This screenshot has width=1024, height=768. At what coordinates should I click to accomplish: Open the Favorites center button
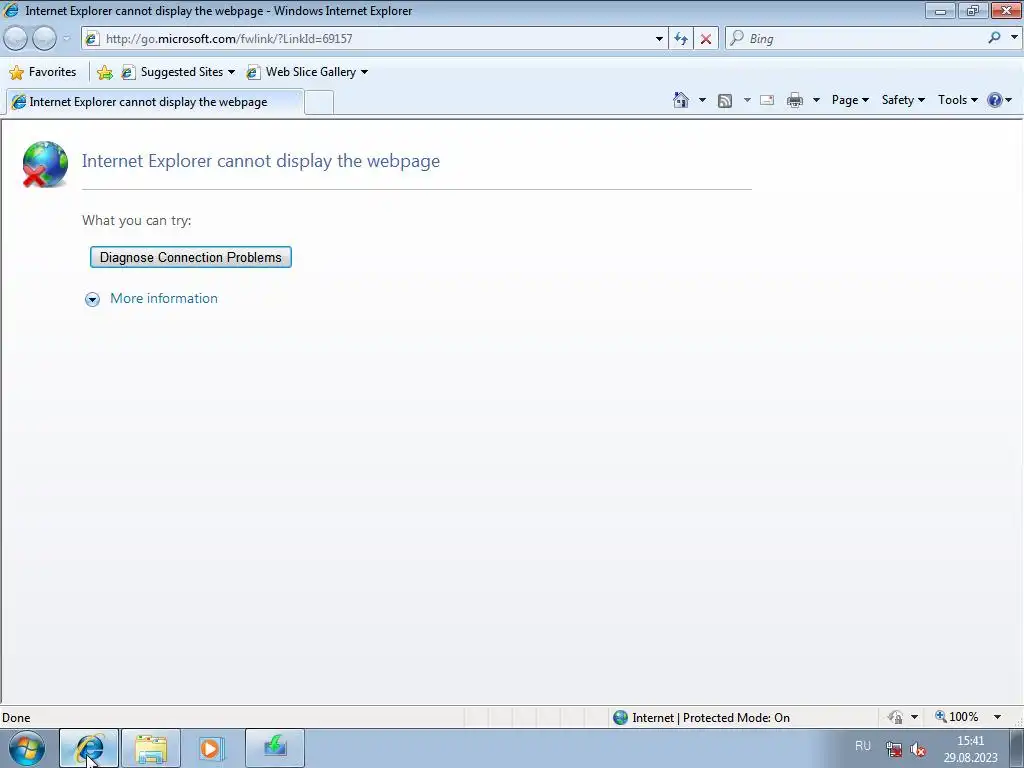pyautogui.click(x=43, y=72)
